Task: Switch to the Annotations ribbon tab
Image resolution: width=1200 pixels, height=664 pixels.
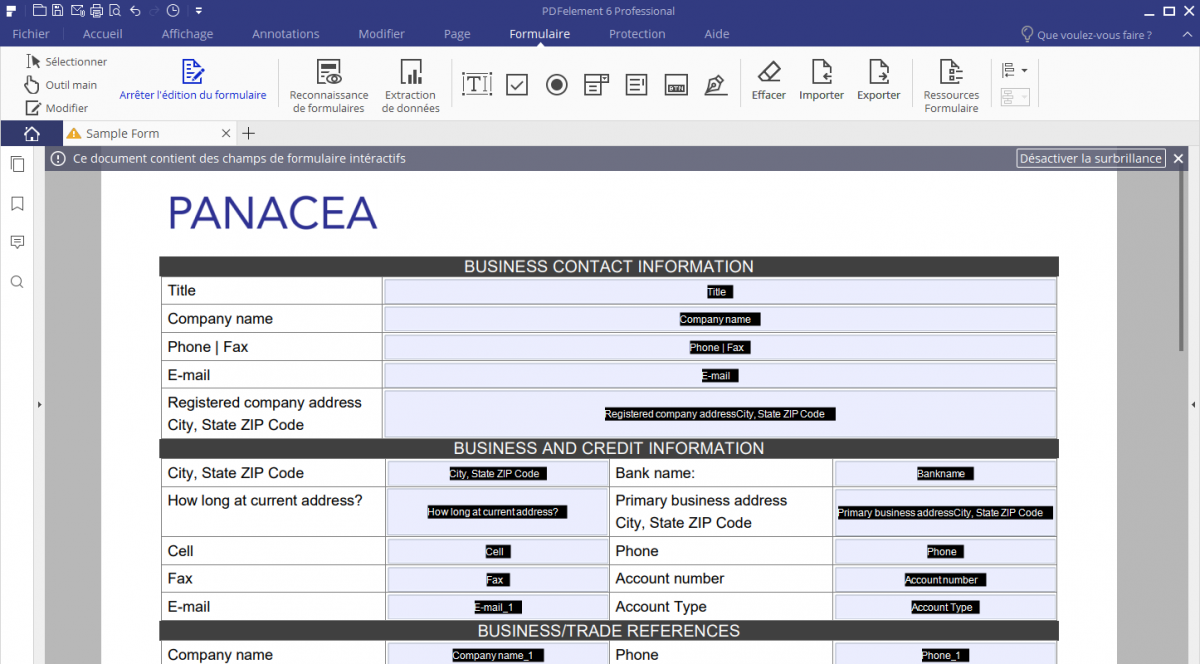Action: [x=286, y=34]
